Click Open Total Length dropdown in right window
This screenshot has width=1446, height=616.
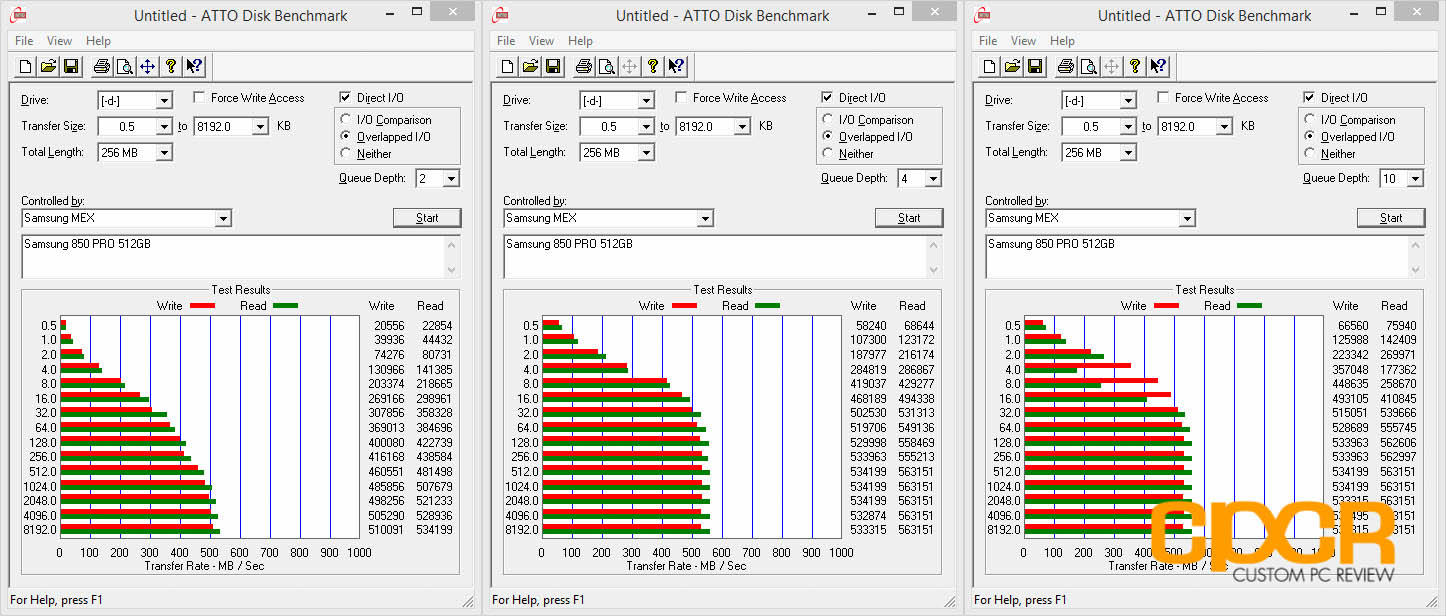point(1128,153)
